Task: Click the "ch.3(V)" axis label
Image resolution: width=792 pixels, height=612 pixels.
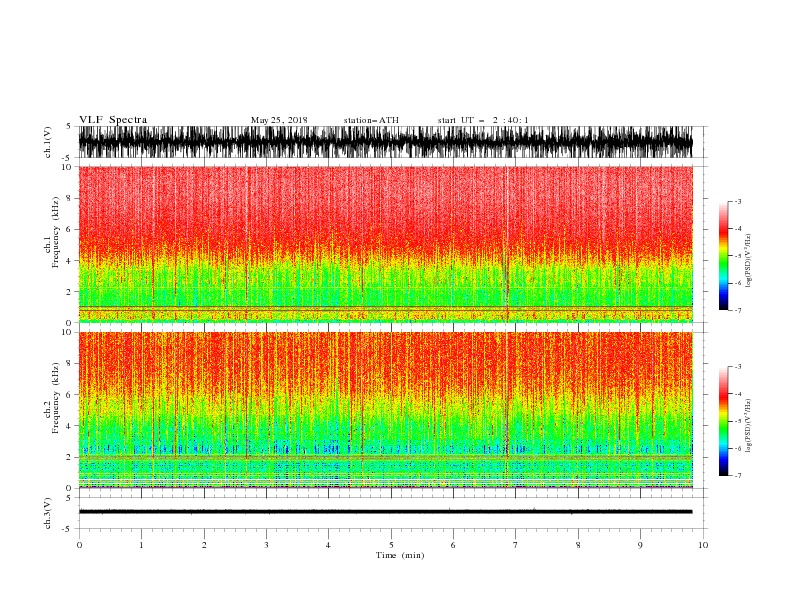Action: coord(48,513)
